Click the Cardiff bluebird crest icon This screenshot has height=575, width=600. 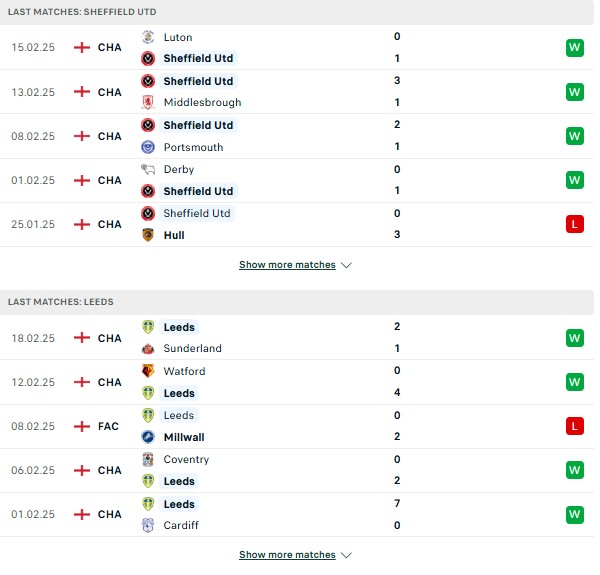coord(148,525)
